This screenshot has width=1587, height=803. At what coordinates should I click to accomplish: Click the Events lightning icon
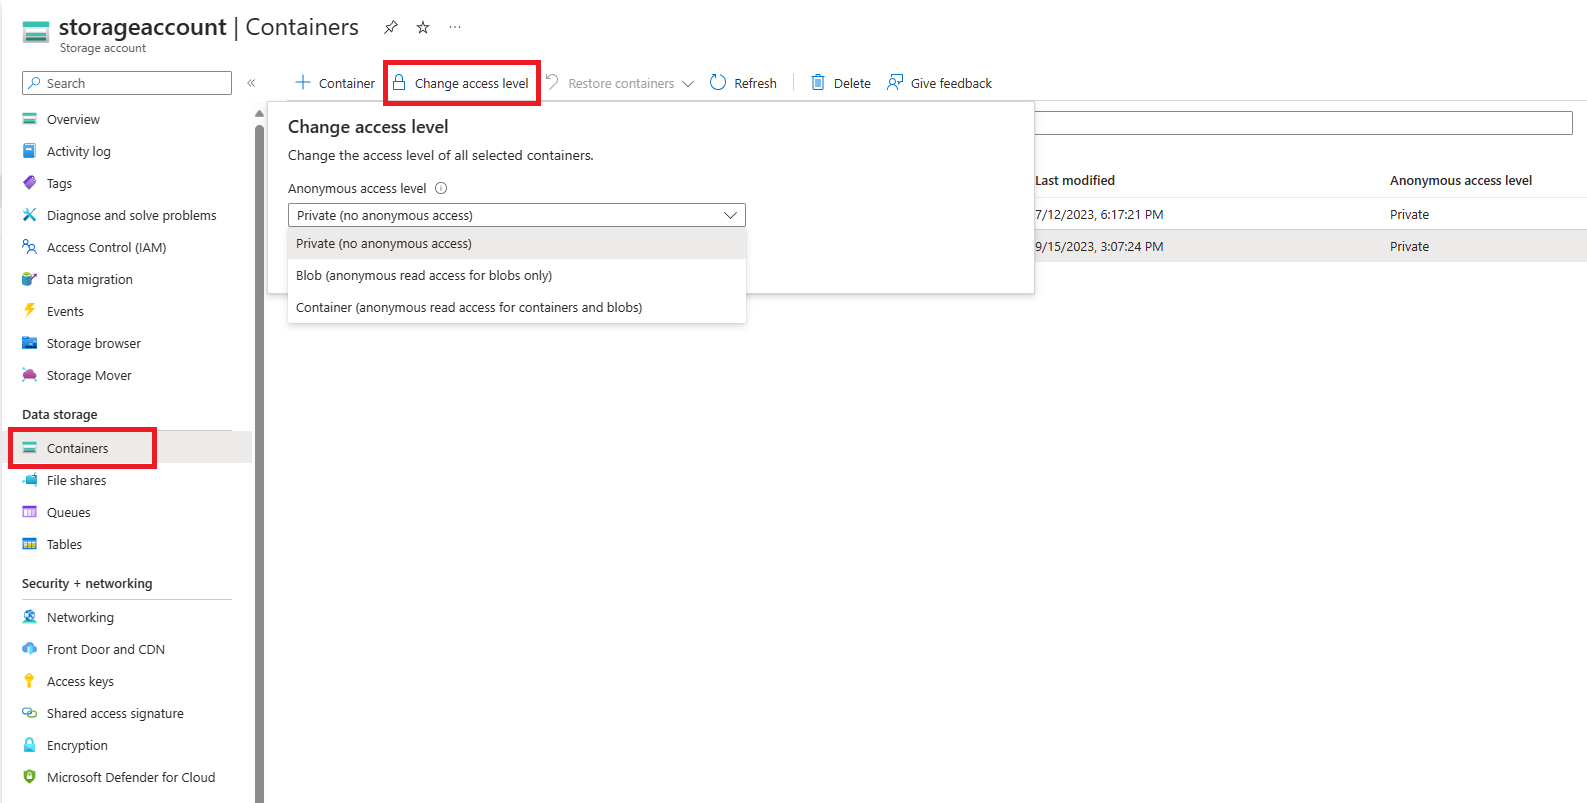30,311
